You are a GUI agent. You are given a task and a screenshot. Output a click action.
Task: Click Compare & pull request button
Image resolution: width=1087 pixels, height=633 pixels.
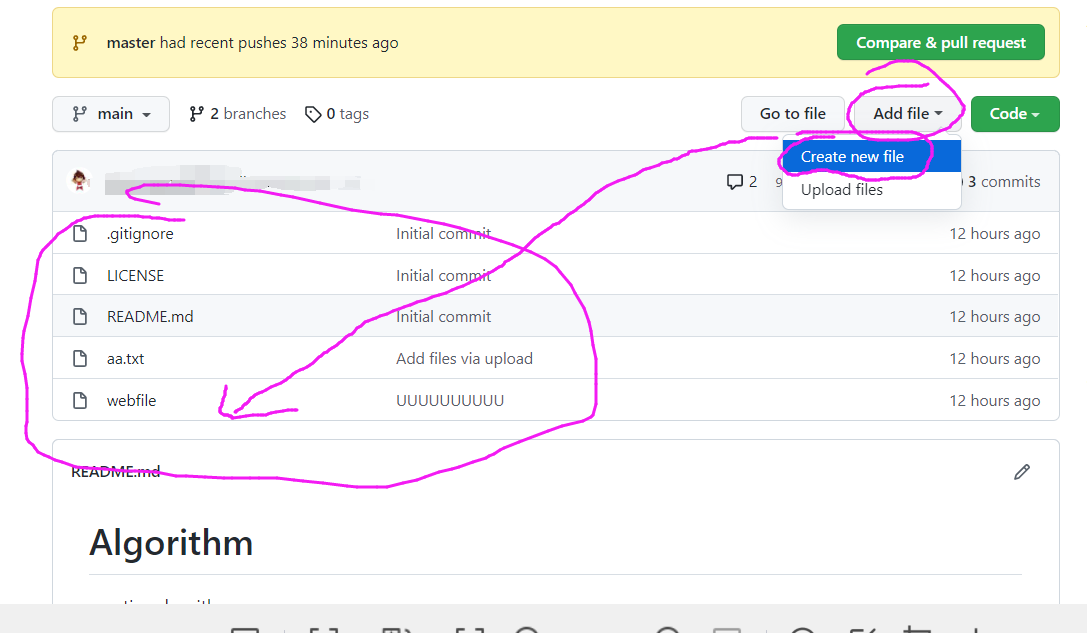click(x=941, y=42)
